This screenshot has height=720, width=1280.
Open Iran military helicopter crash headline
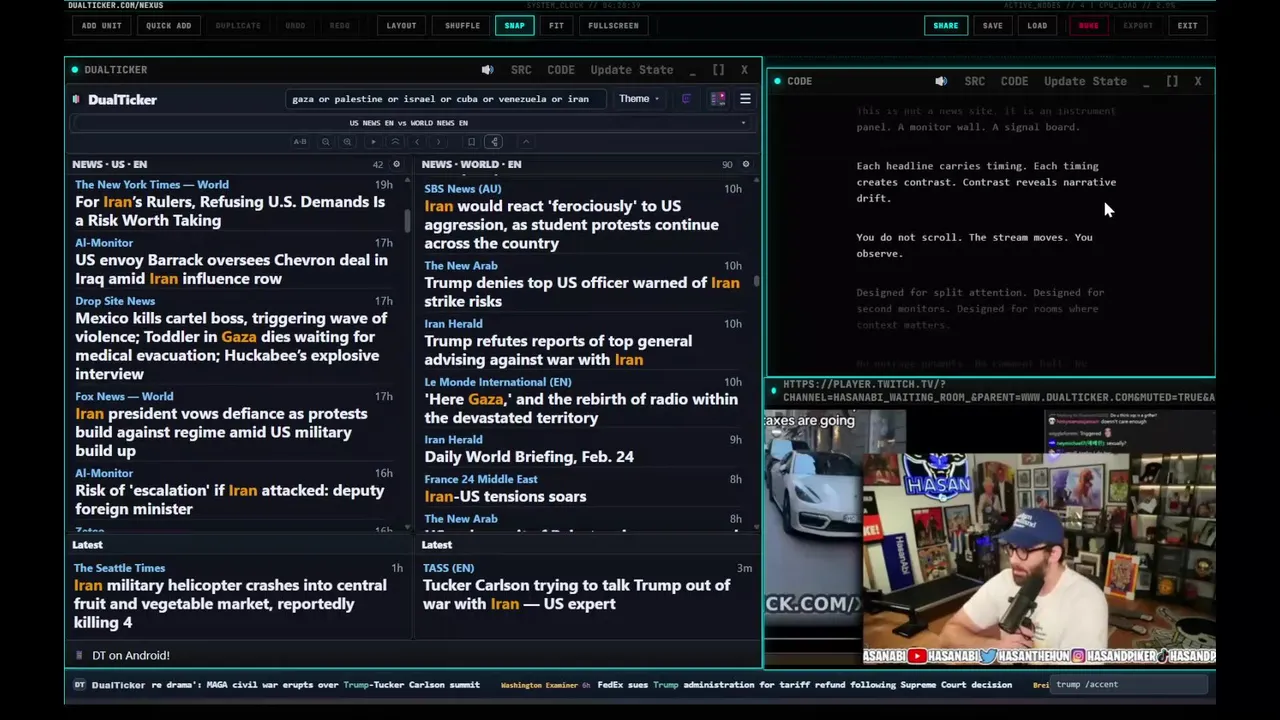[x=230, y=604]
